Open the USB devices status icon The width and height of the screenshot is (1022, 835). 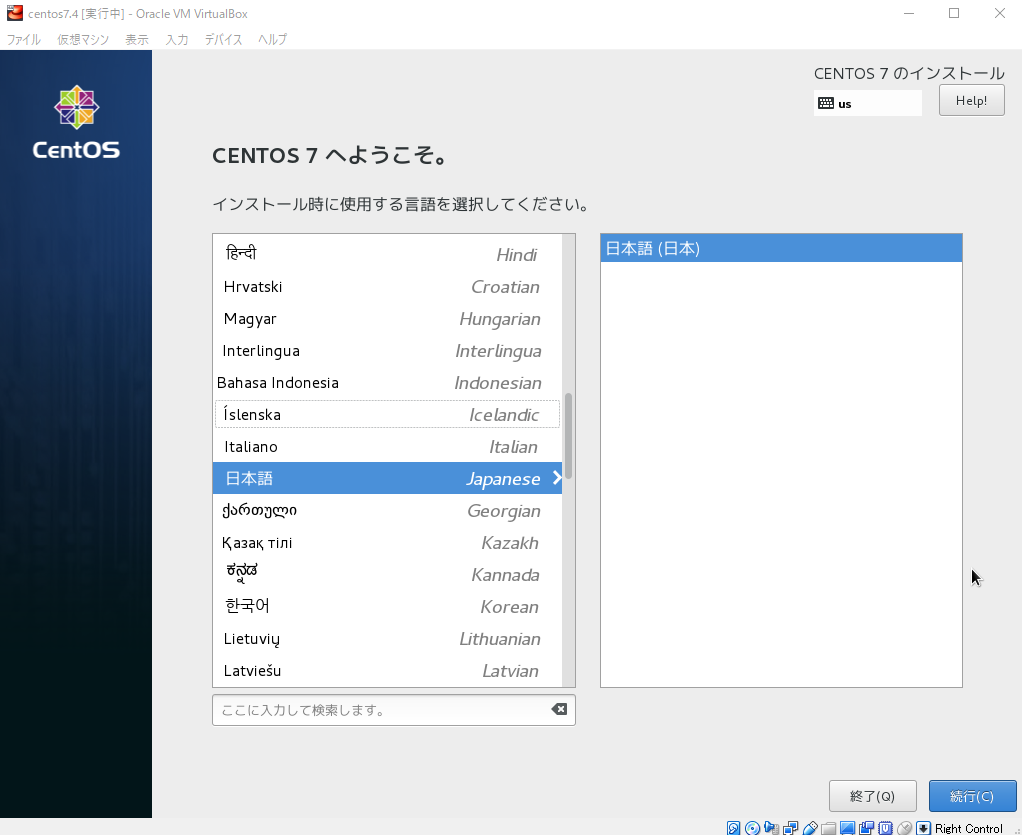pos(809,828)
